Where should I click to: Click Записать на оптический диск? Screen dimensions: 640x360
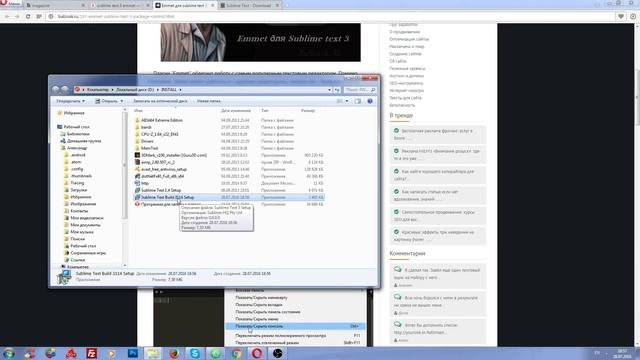[160, 101]
